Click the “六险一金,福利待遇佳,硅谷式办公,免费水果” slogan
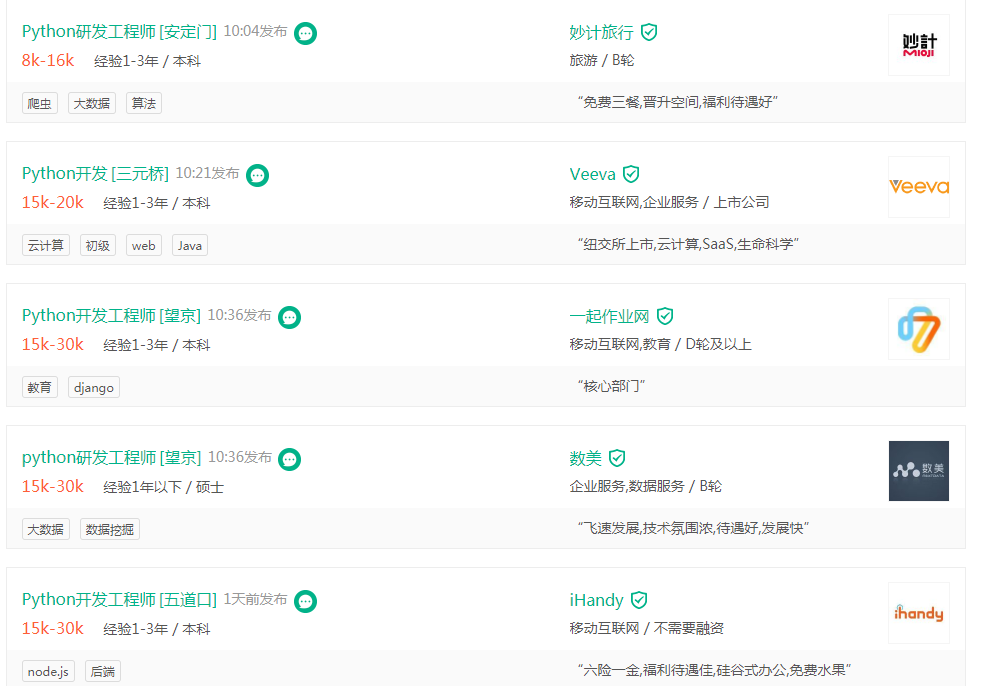This screenshot has height=686, width=995. (715, 671)
